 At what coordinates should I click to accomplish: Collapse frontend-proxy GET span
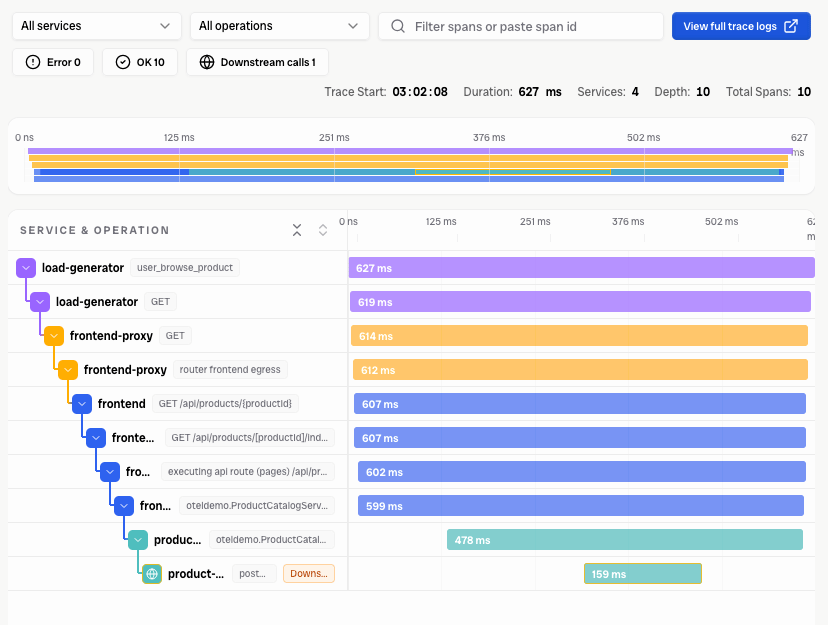coord(54,336)
